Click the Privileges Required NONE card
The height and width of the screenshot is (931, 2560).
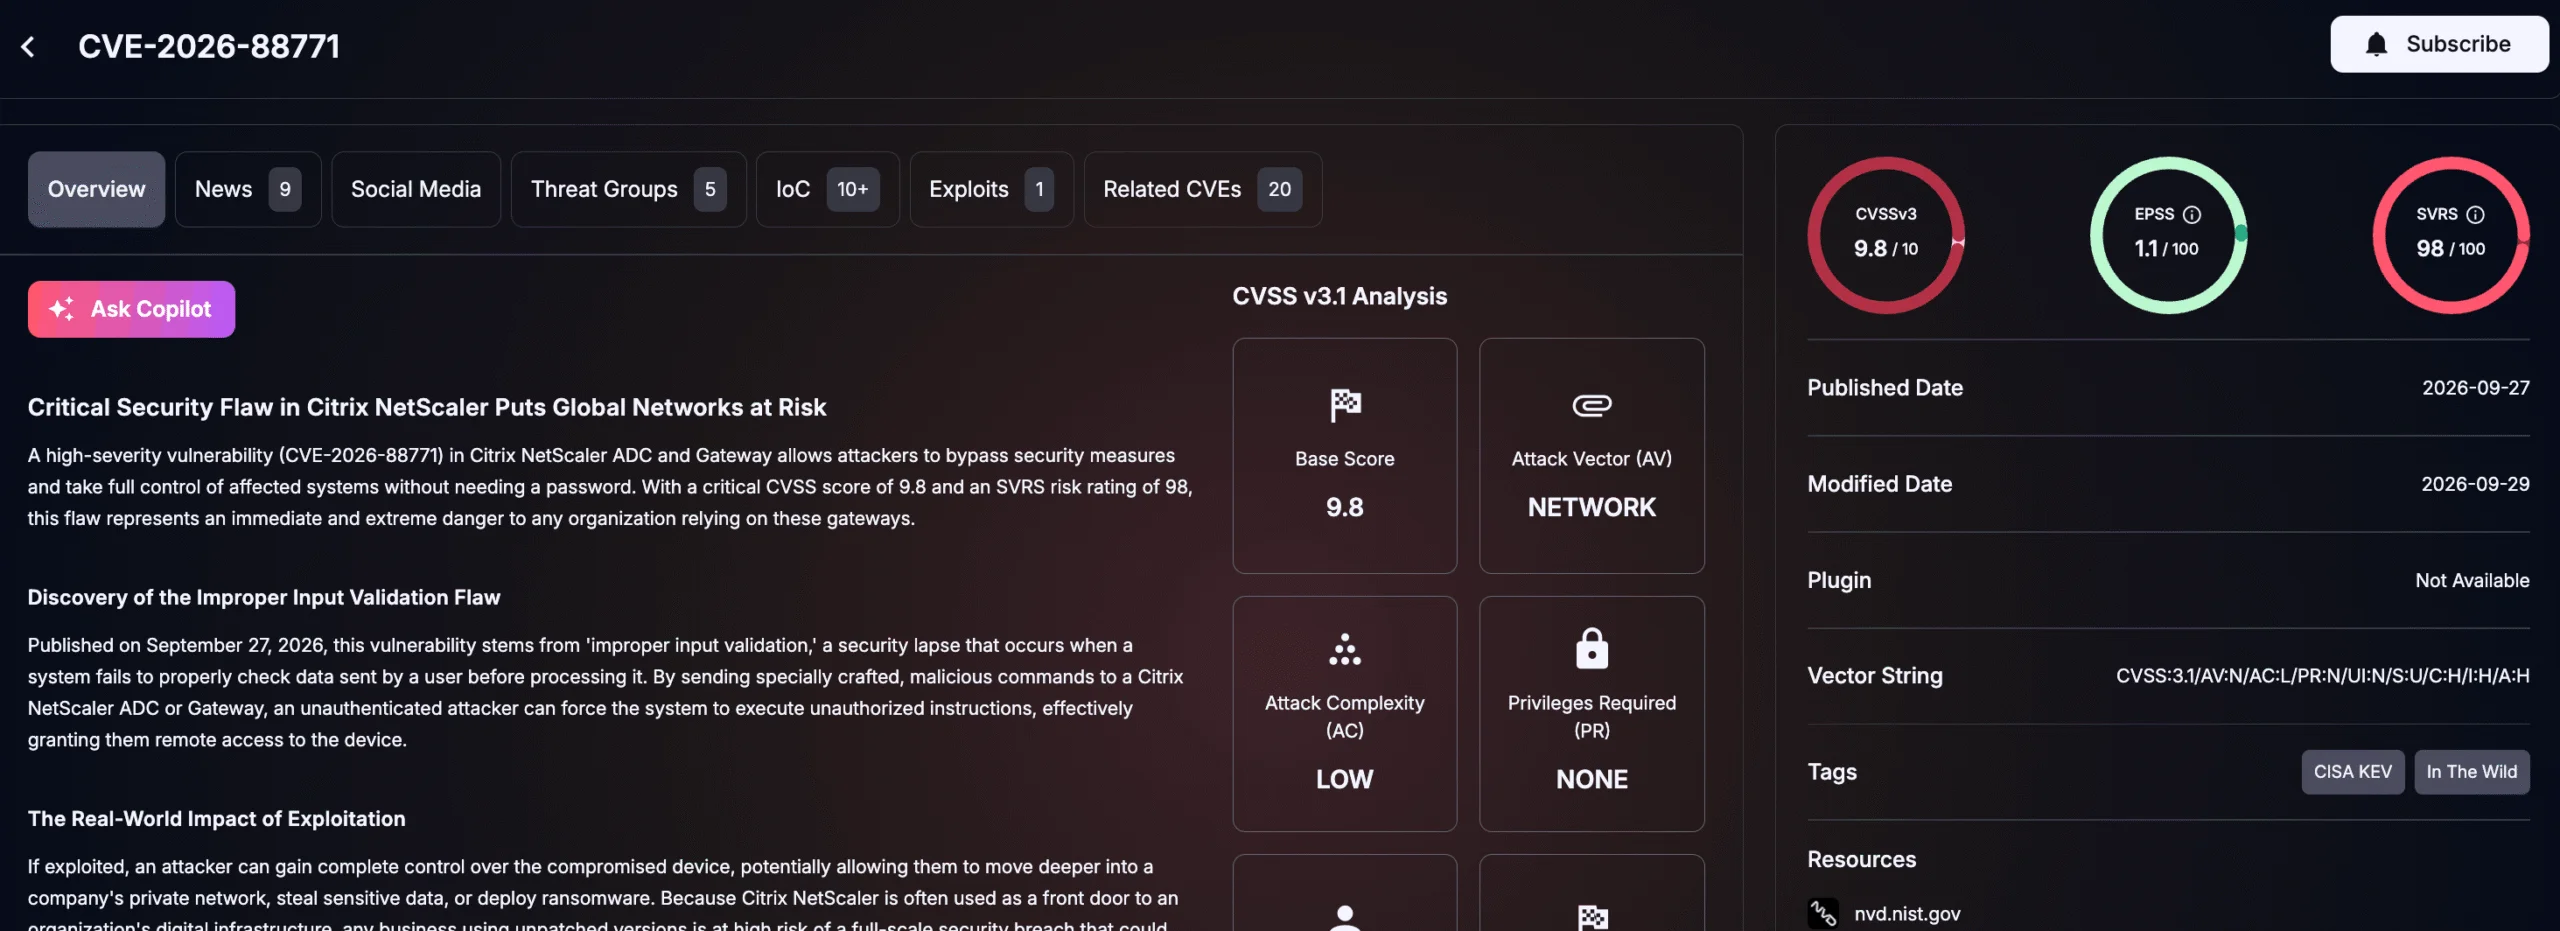[x=1592, y=714]
